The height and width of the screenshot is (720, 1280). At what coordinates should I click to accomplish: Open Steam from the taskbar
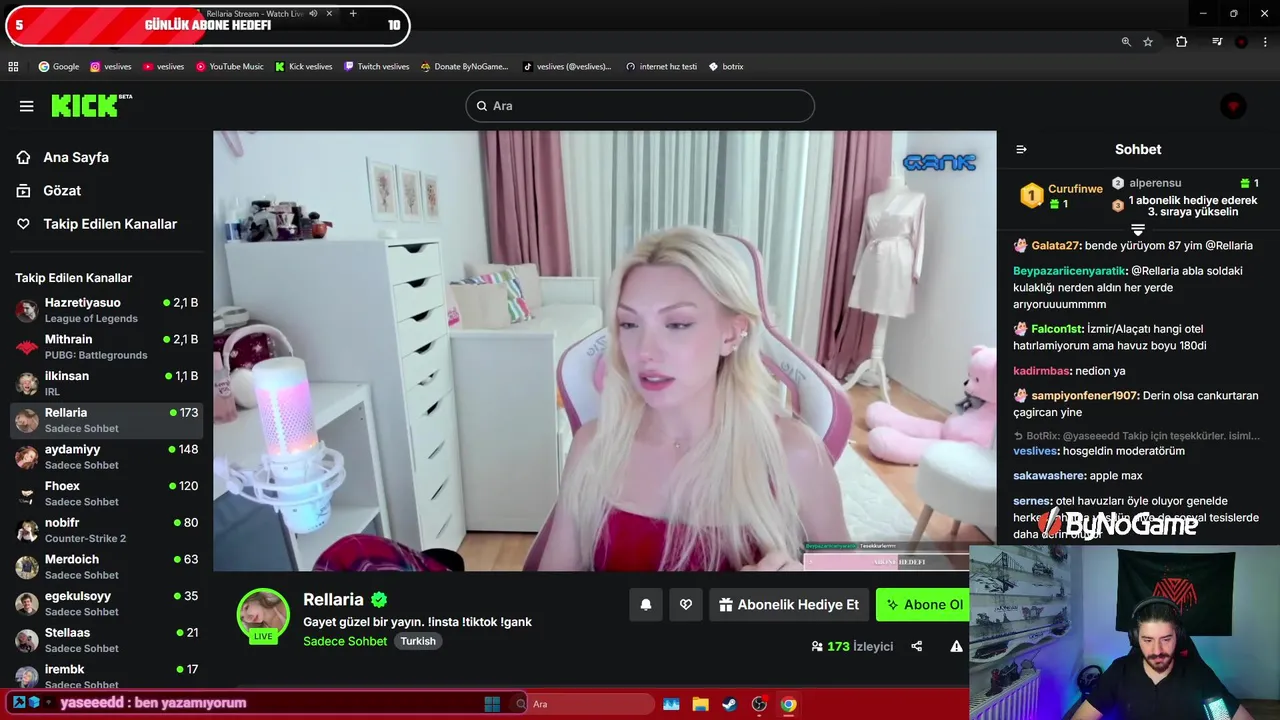pos(730,704)
